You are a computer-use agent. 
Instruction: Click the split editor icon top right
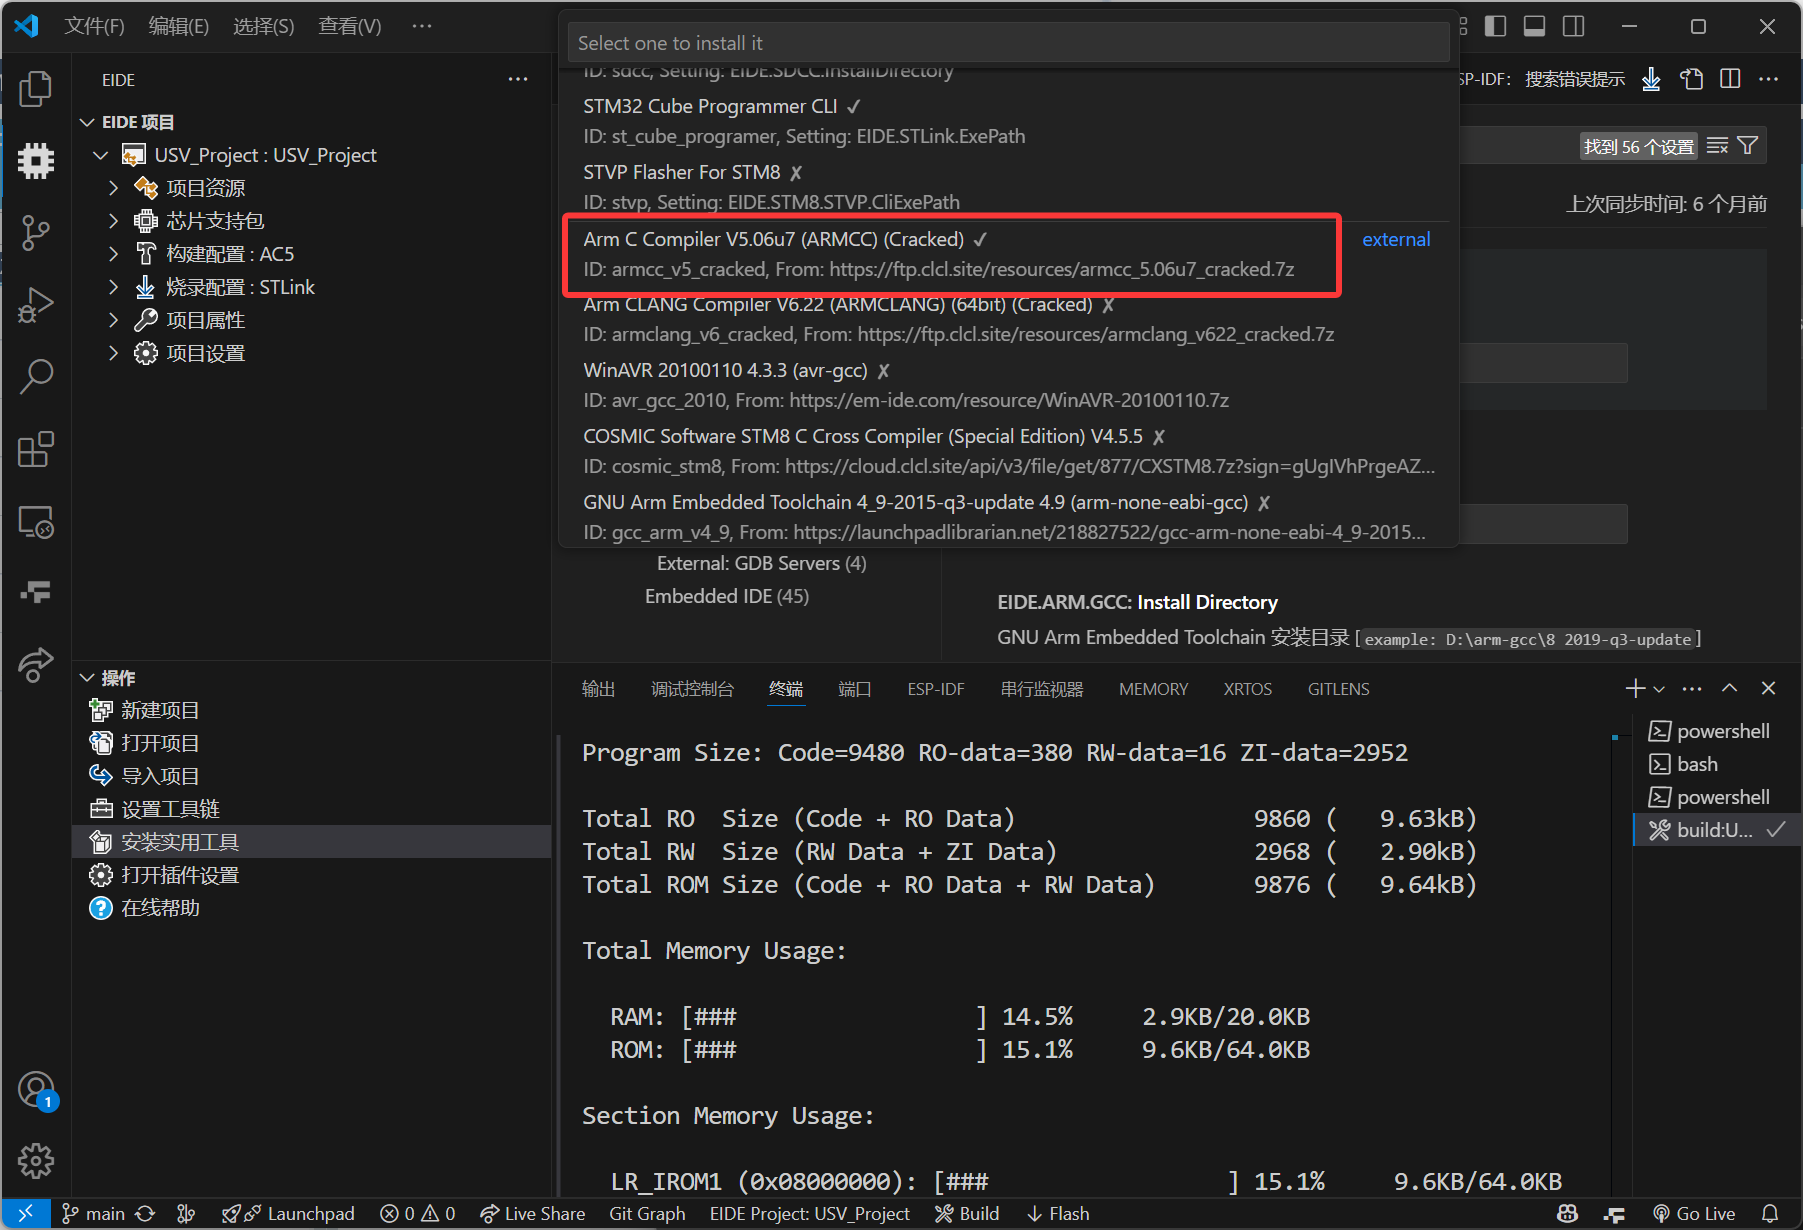[1731, 79]
